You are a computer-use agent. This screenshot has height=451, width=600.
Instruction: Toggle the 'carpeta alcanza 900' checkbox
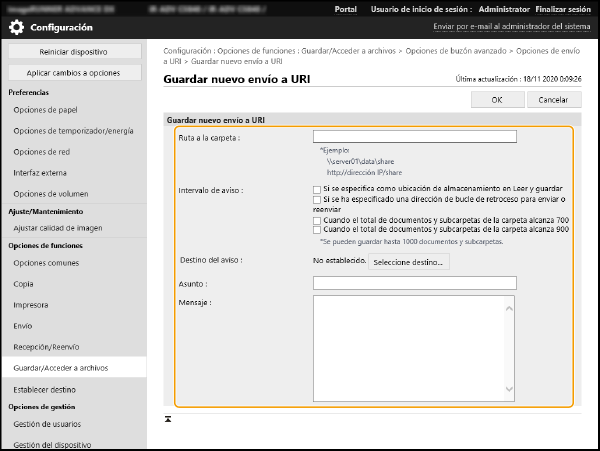click(317, 230)
